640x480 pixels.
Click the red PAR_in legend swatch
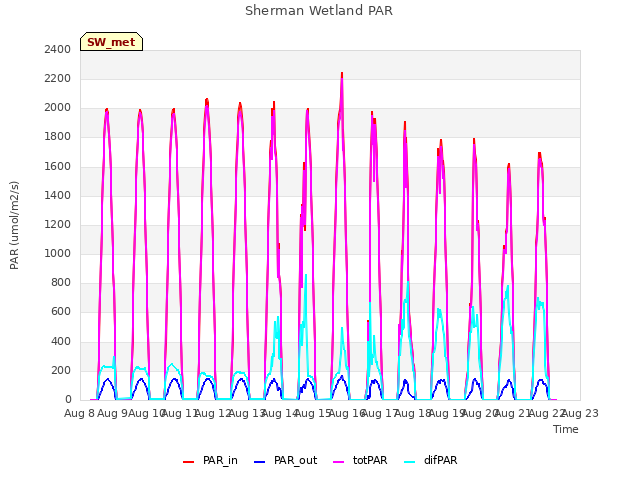tap(188, 462)
